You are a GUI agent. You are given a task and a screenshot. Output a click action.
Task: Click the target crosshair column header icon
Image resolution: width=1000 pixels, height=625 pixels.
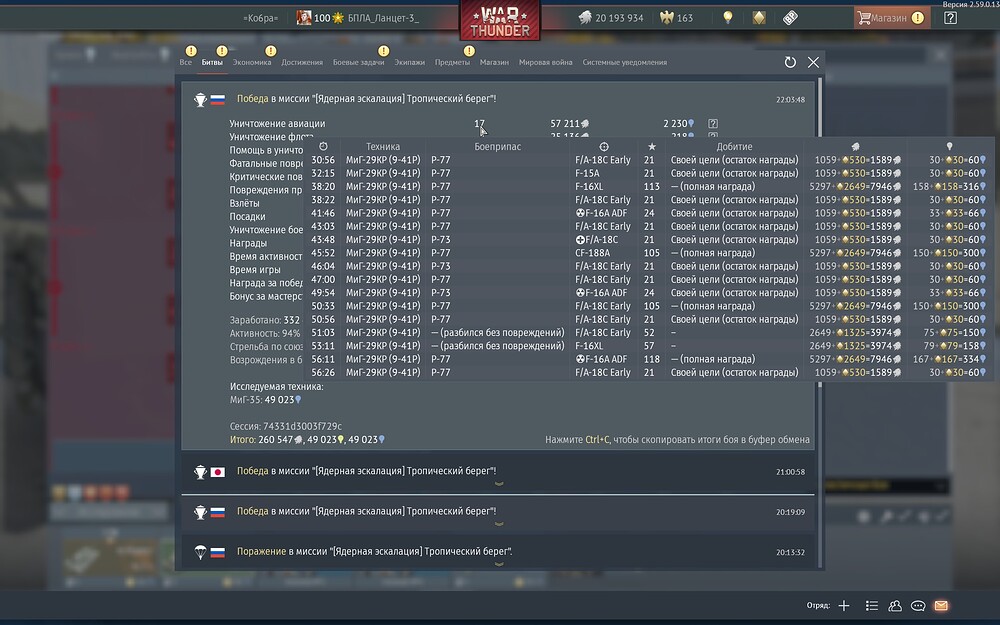coord(604,147)
